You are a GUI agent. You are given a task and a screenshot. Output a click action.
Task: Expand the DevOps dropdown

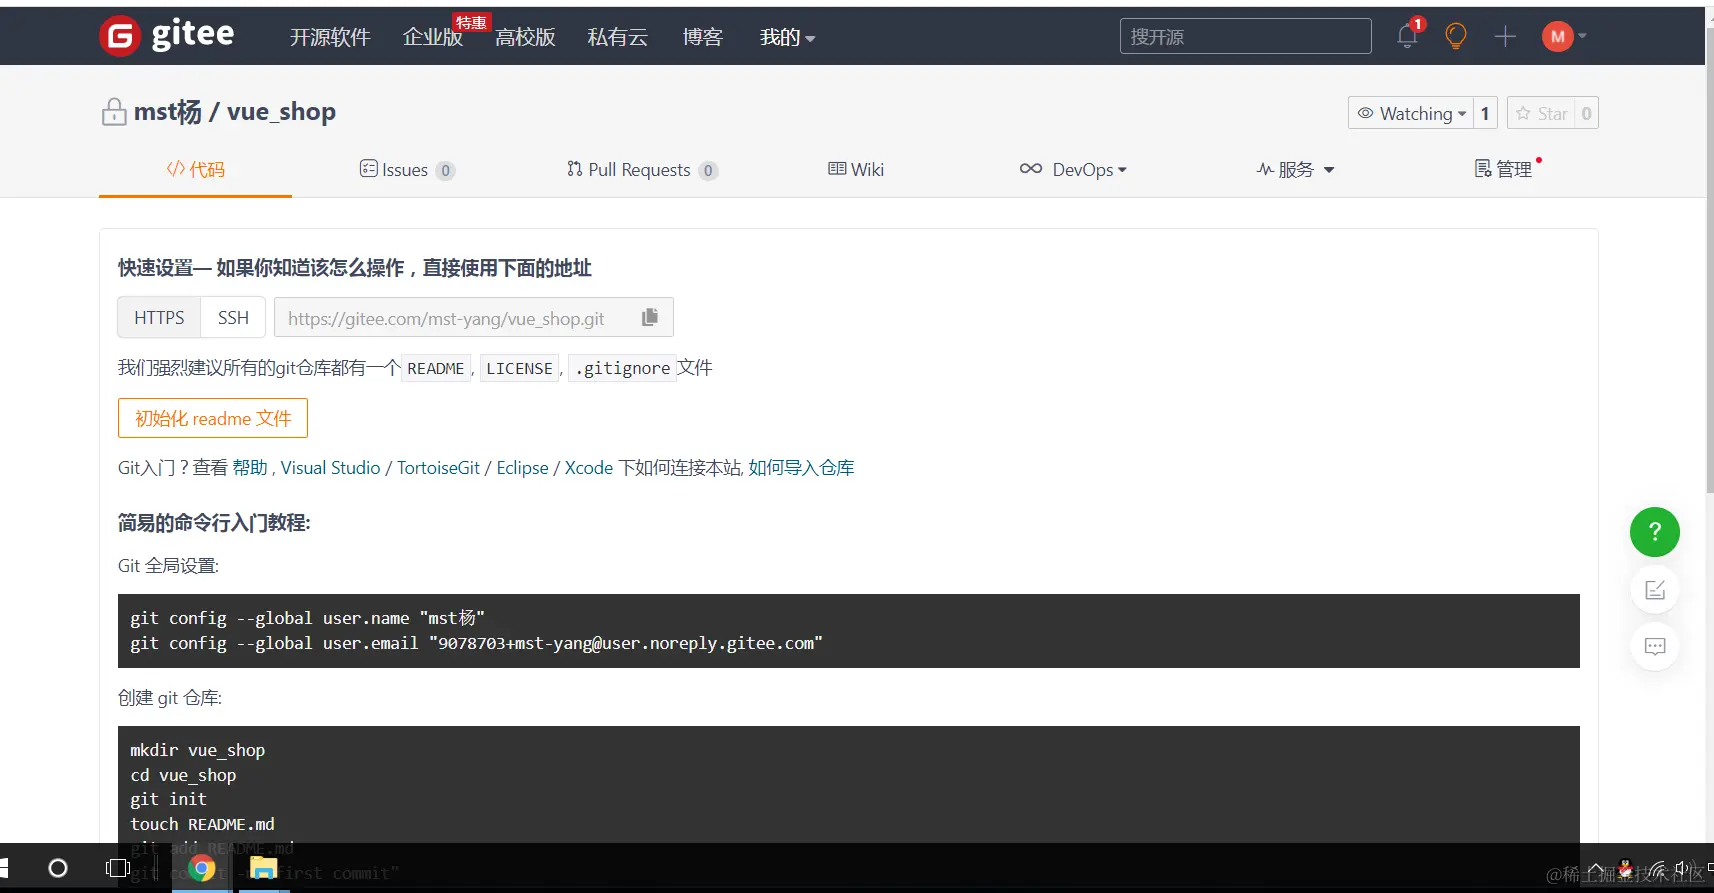pos(1073,169)
